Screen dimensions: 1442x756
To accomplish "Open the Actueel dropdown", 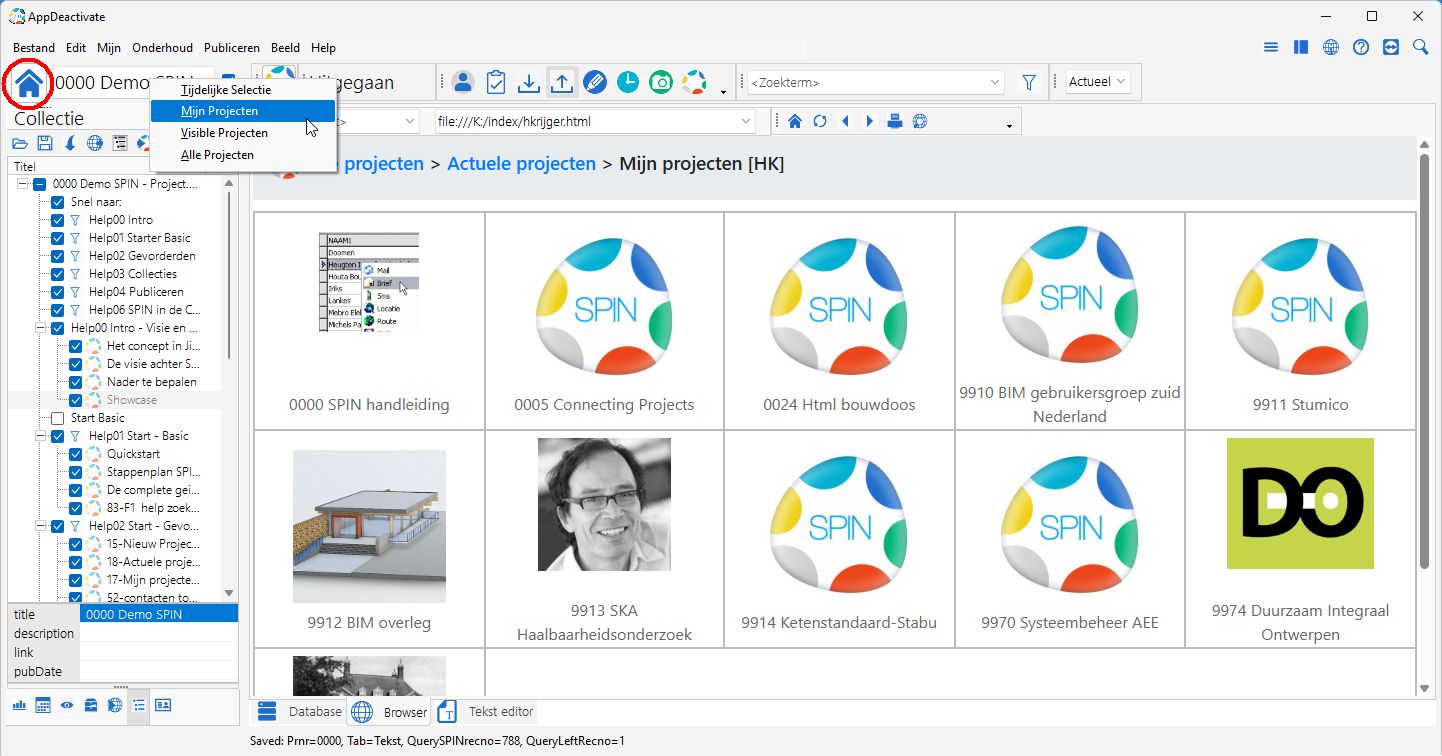I will click(x=1098, y=82).
